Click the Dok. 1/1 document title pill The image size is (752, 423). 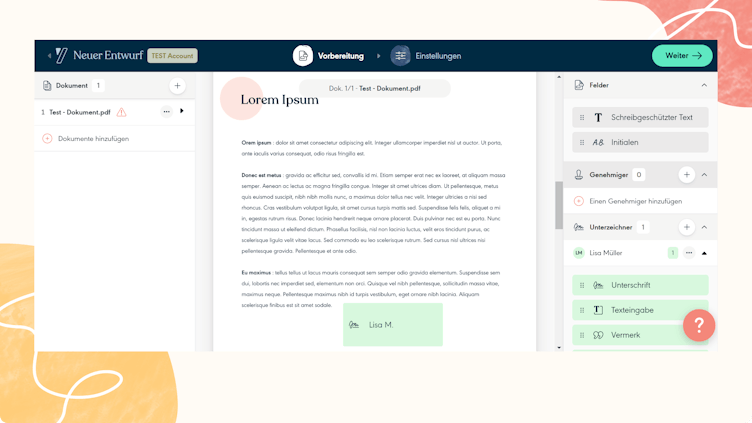pos(375,88)
